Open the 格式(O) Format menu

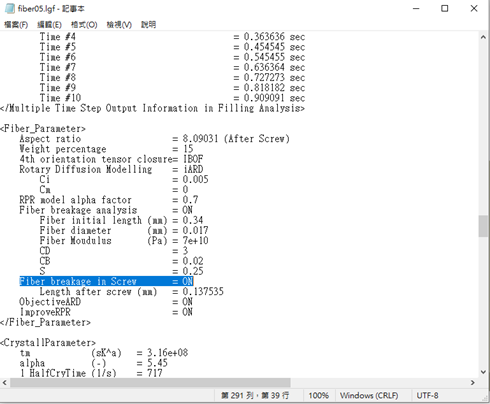84,25
